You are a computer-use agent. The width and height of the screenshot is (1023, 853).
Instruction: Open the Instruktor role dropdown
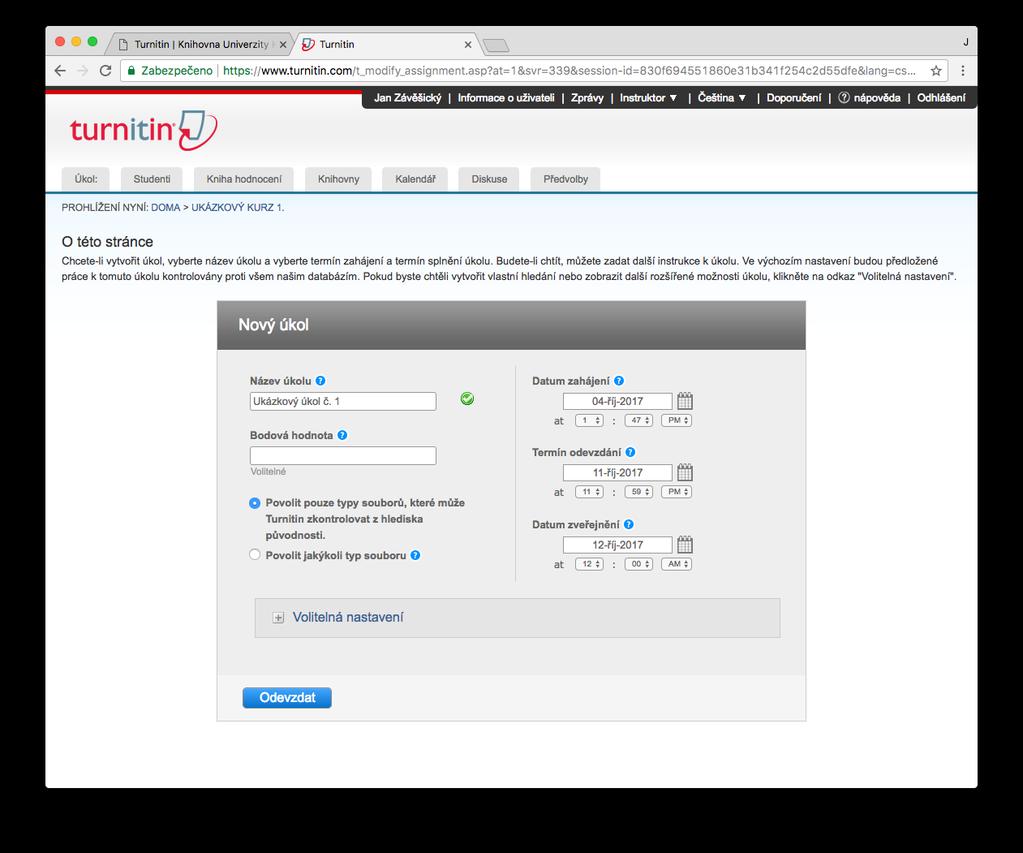coord(648,98)
